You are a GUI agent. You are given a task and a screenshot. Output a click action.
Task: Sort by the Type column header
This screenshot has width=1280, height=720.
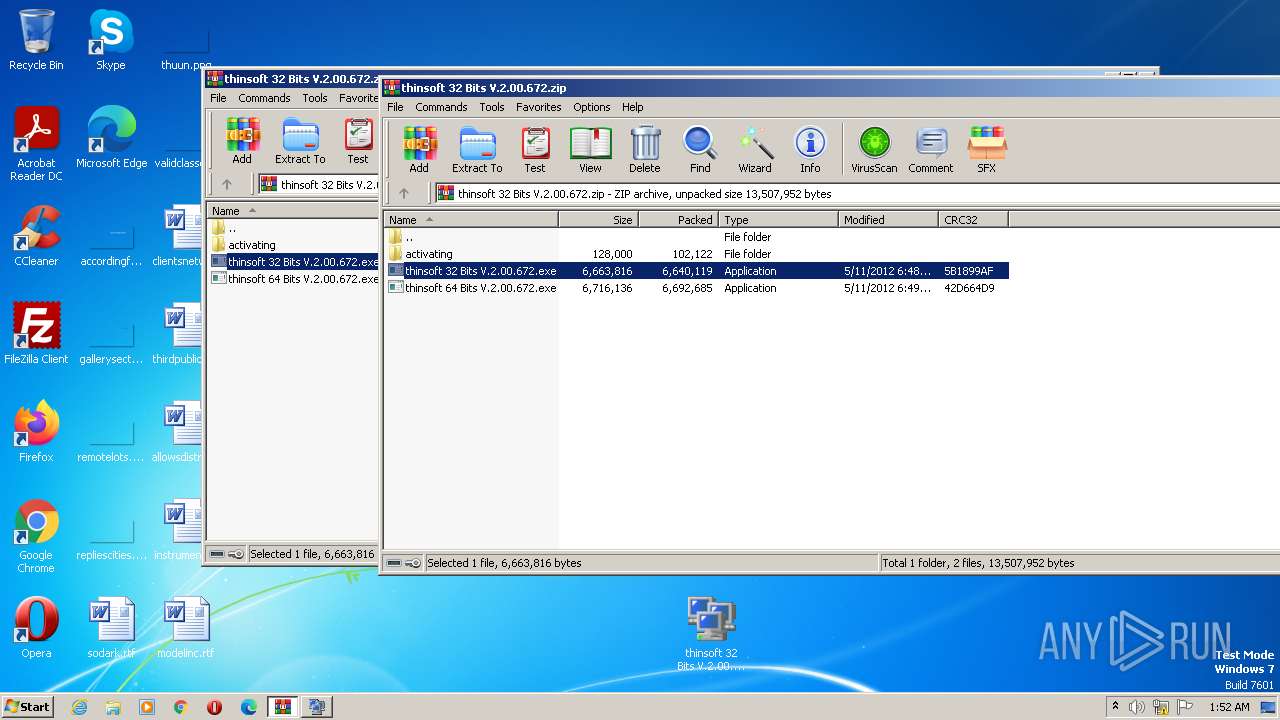(778, 220)
